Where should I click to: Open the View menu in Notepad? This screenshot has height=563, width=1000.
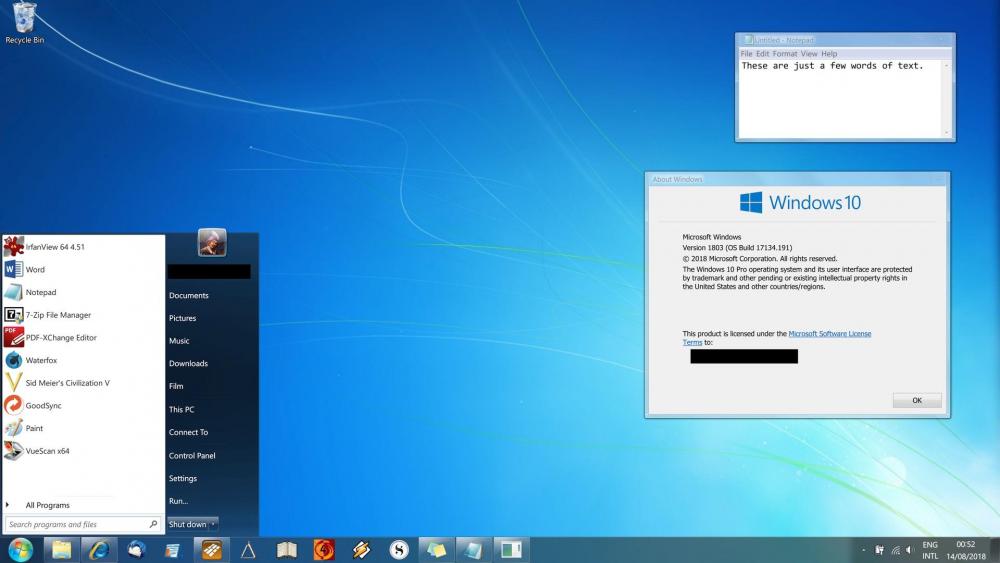tap(809, 54)
